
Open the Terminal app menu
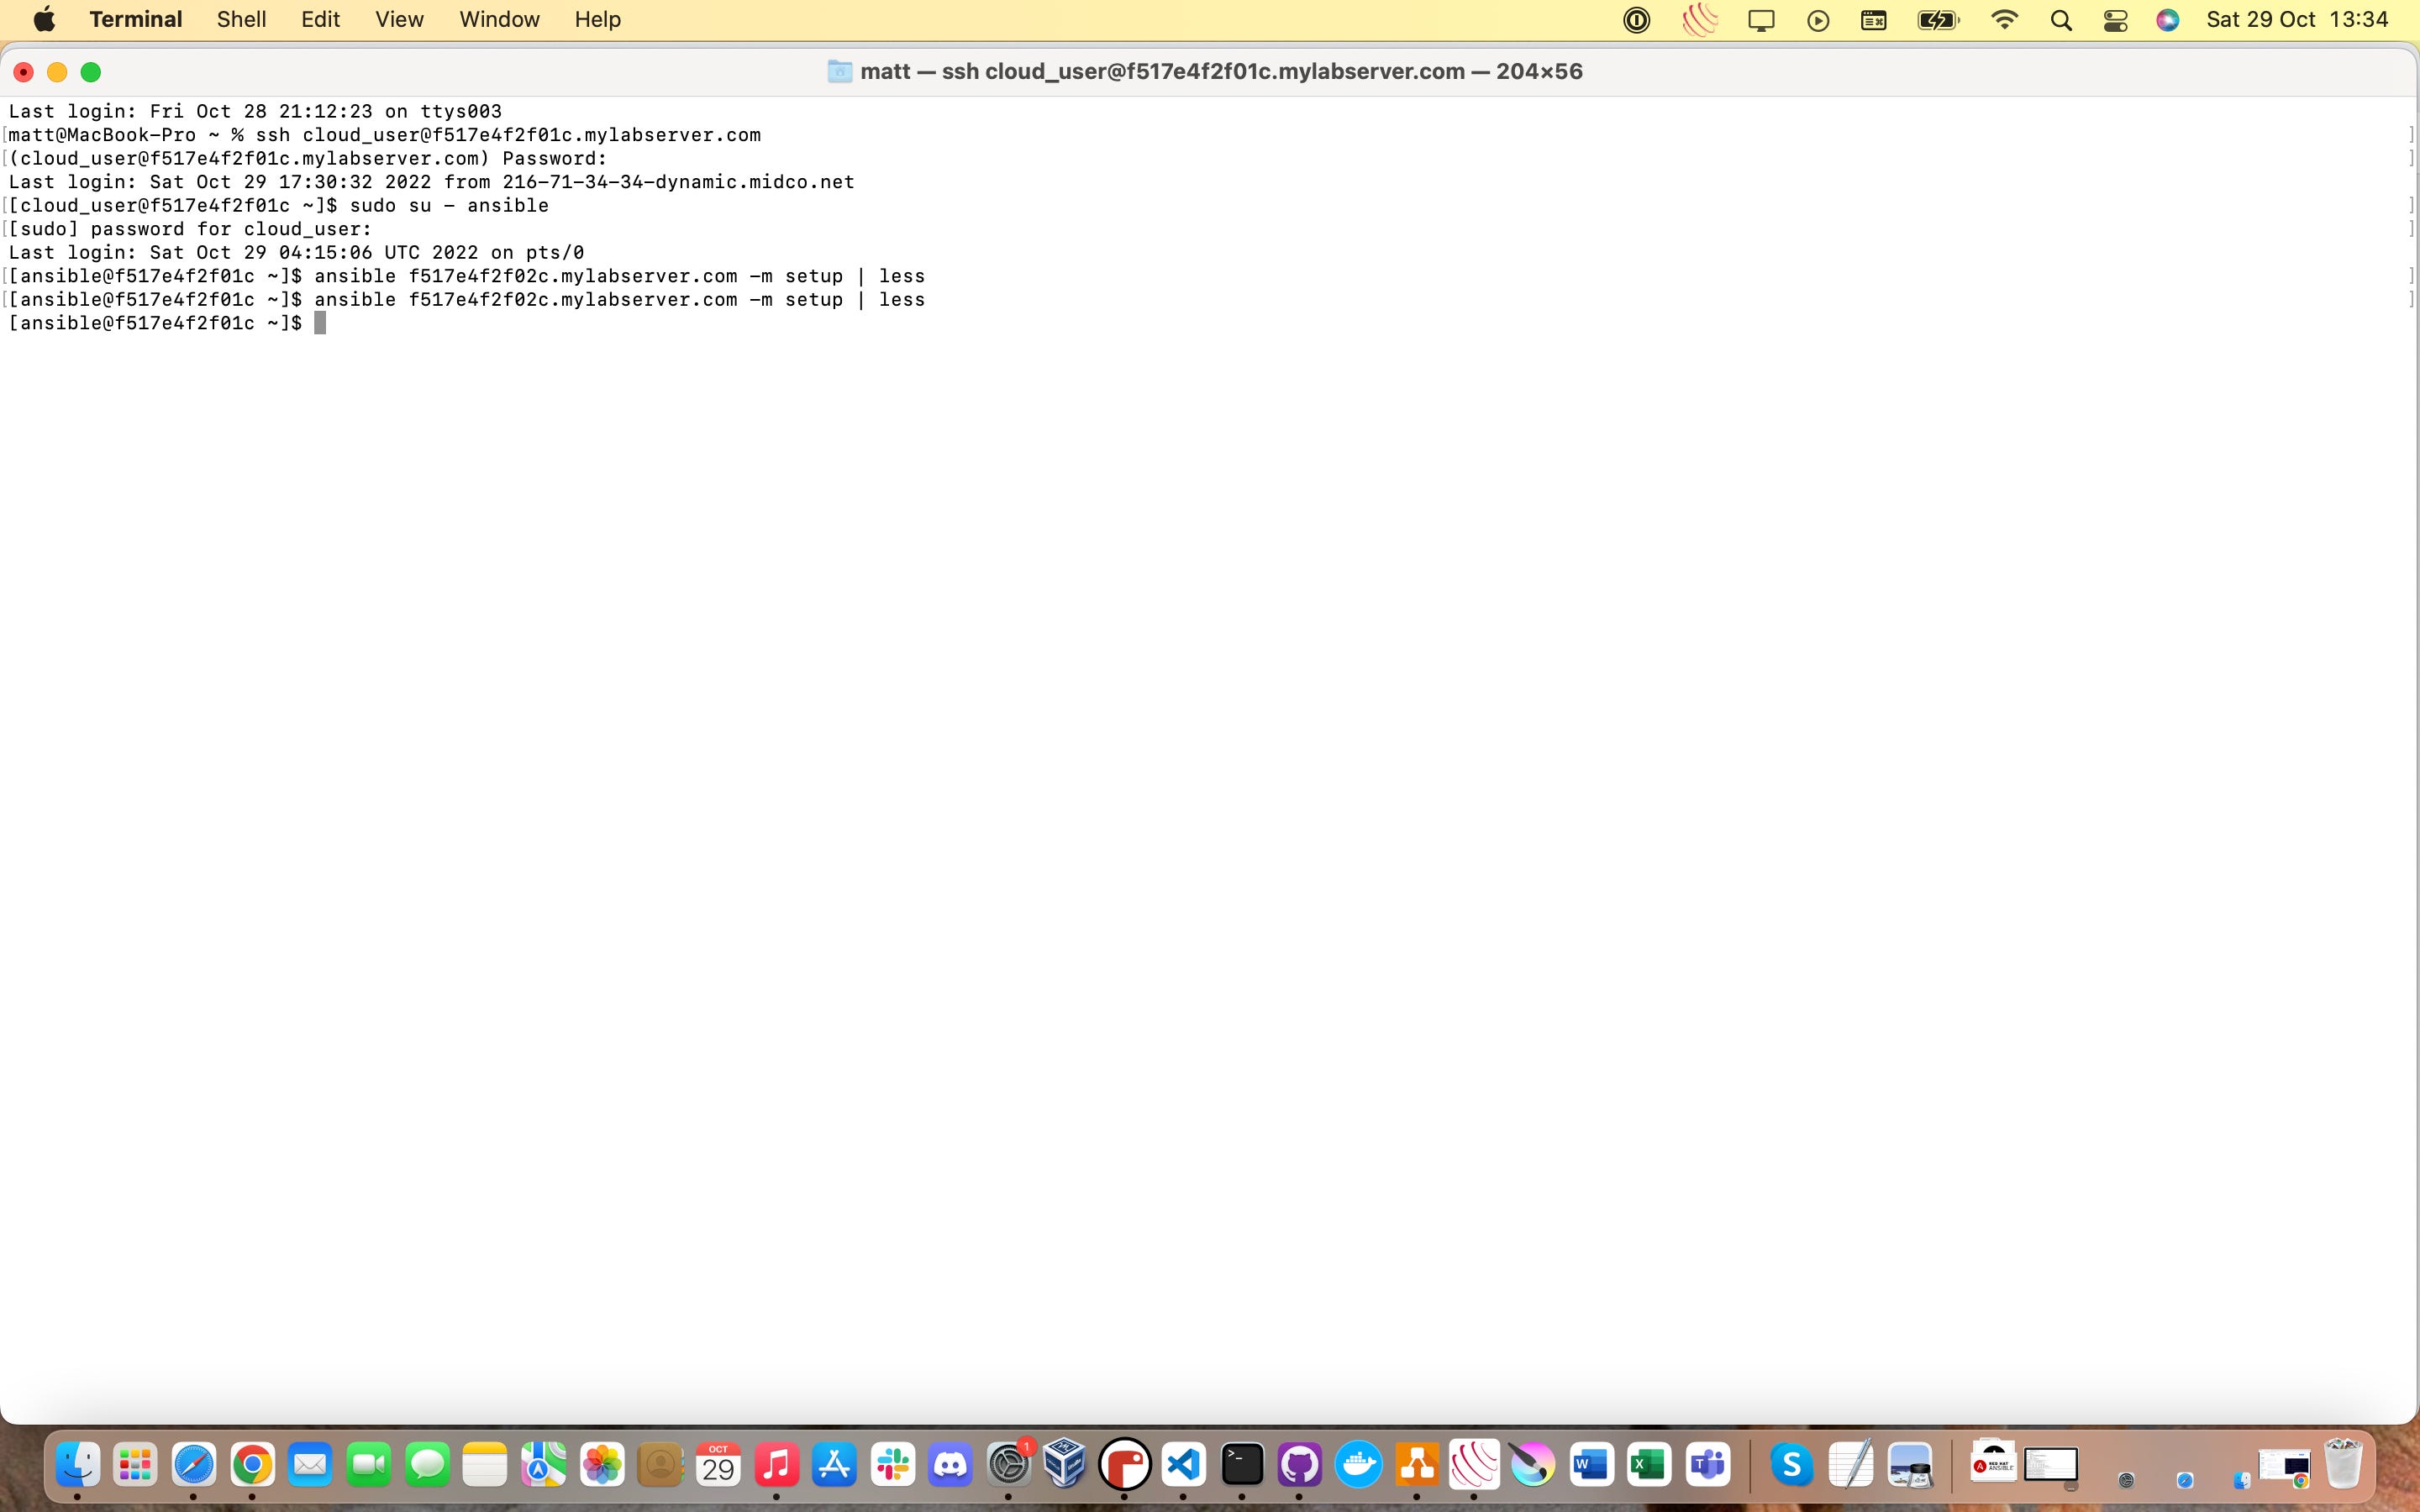point(135,19)
